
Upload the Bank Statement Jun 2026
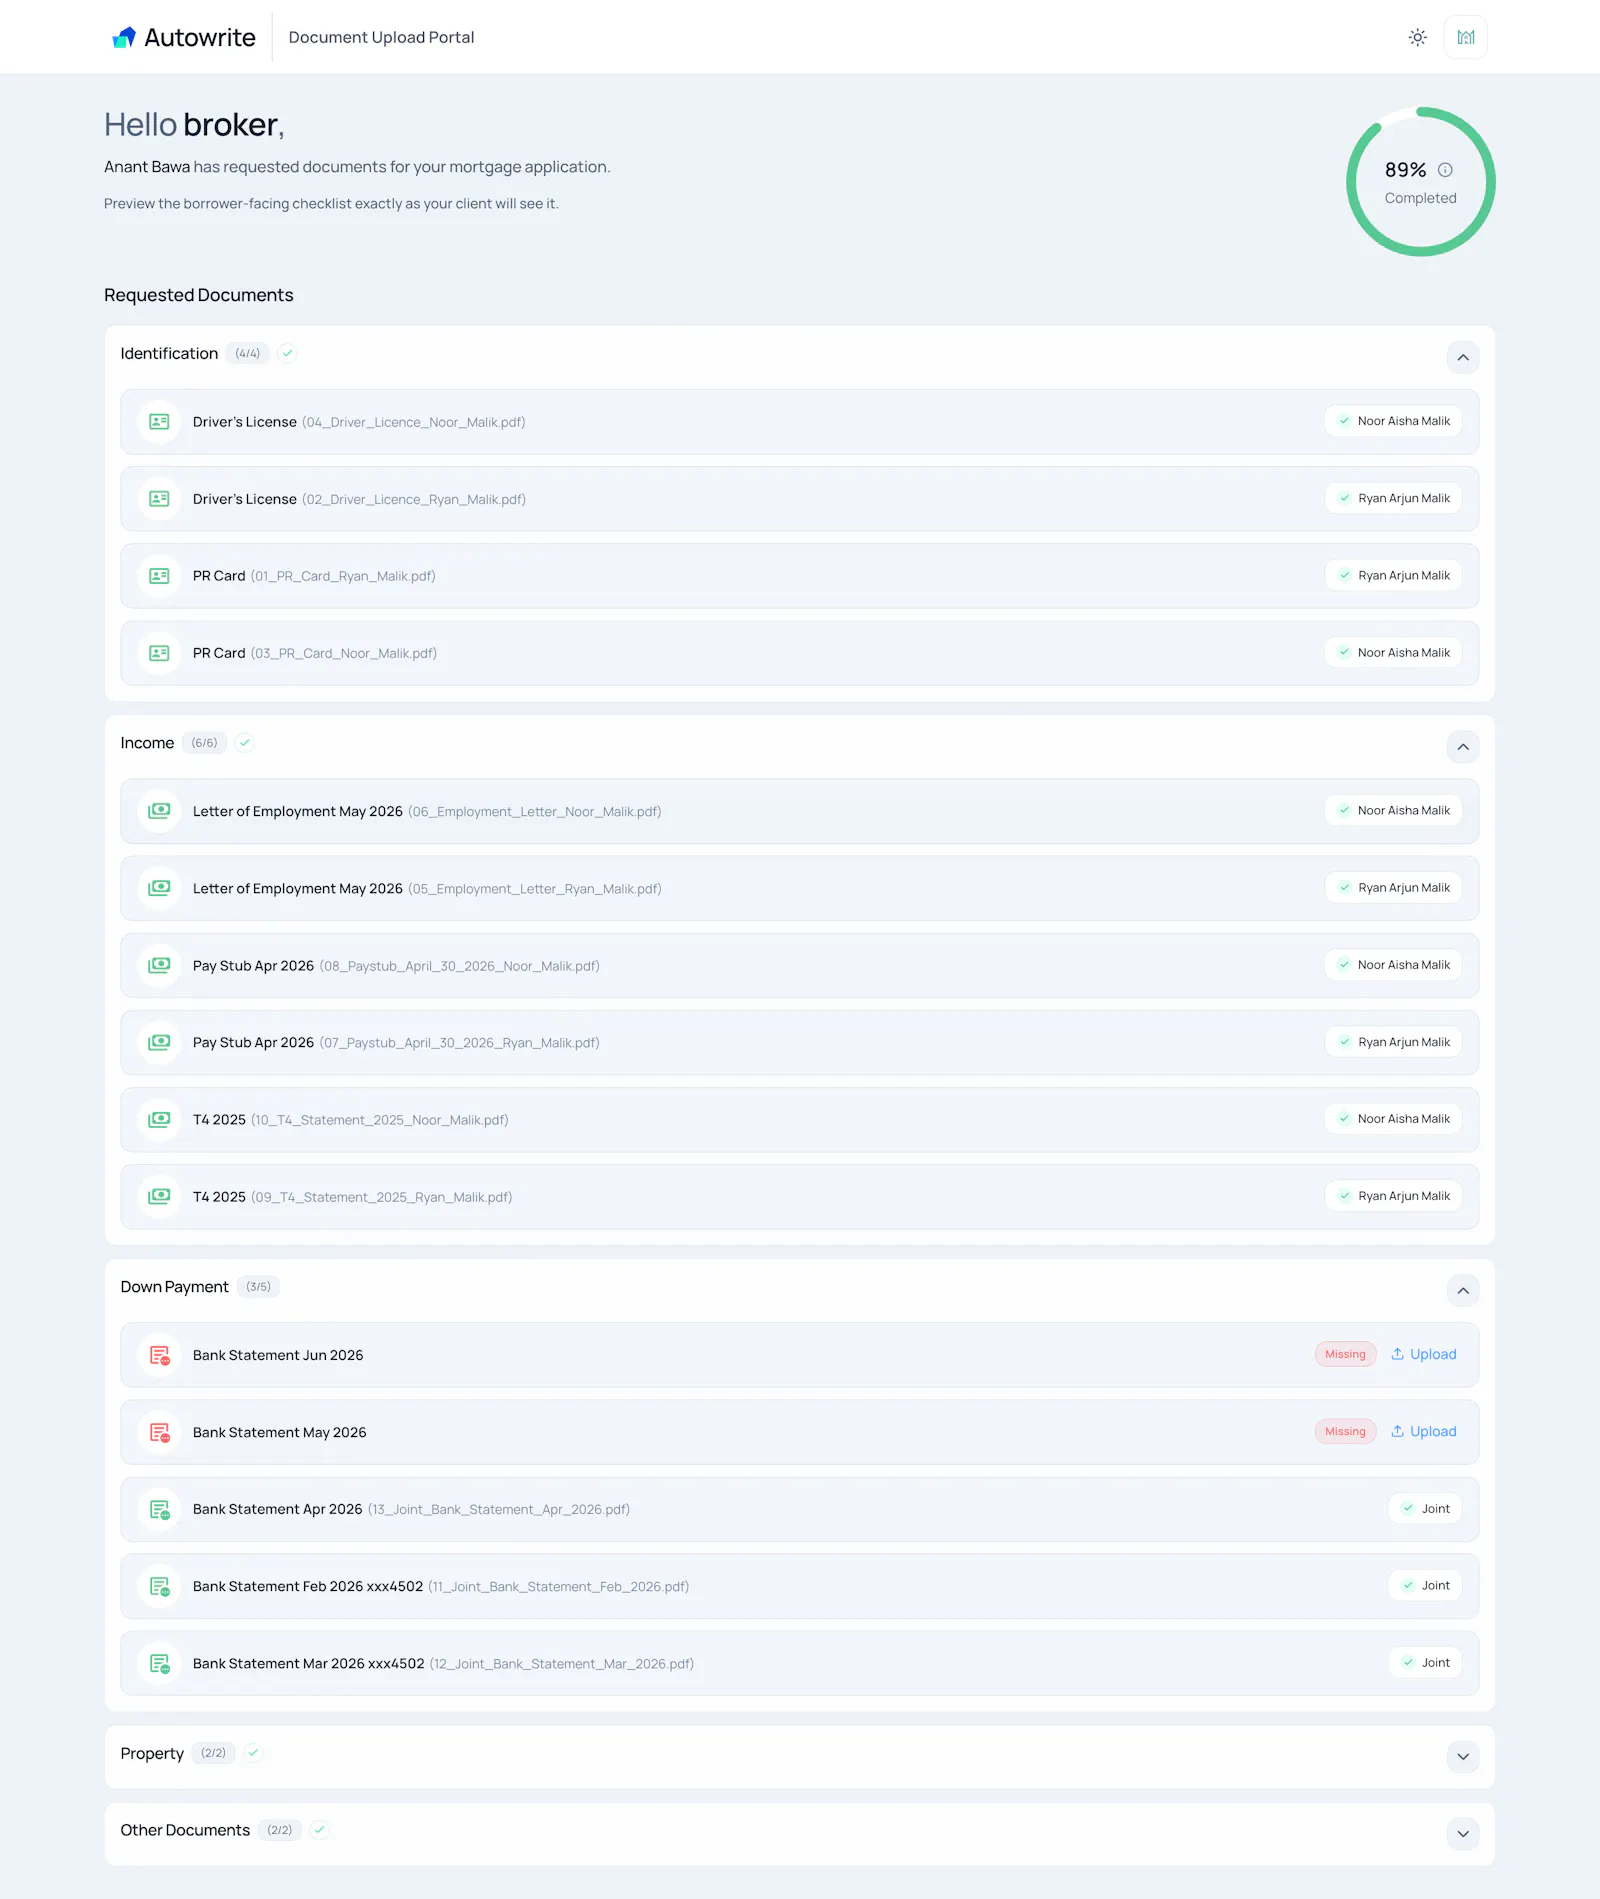(1423, 1354)
